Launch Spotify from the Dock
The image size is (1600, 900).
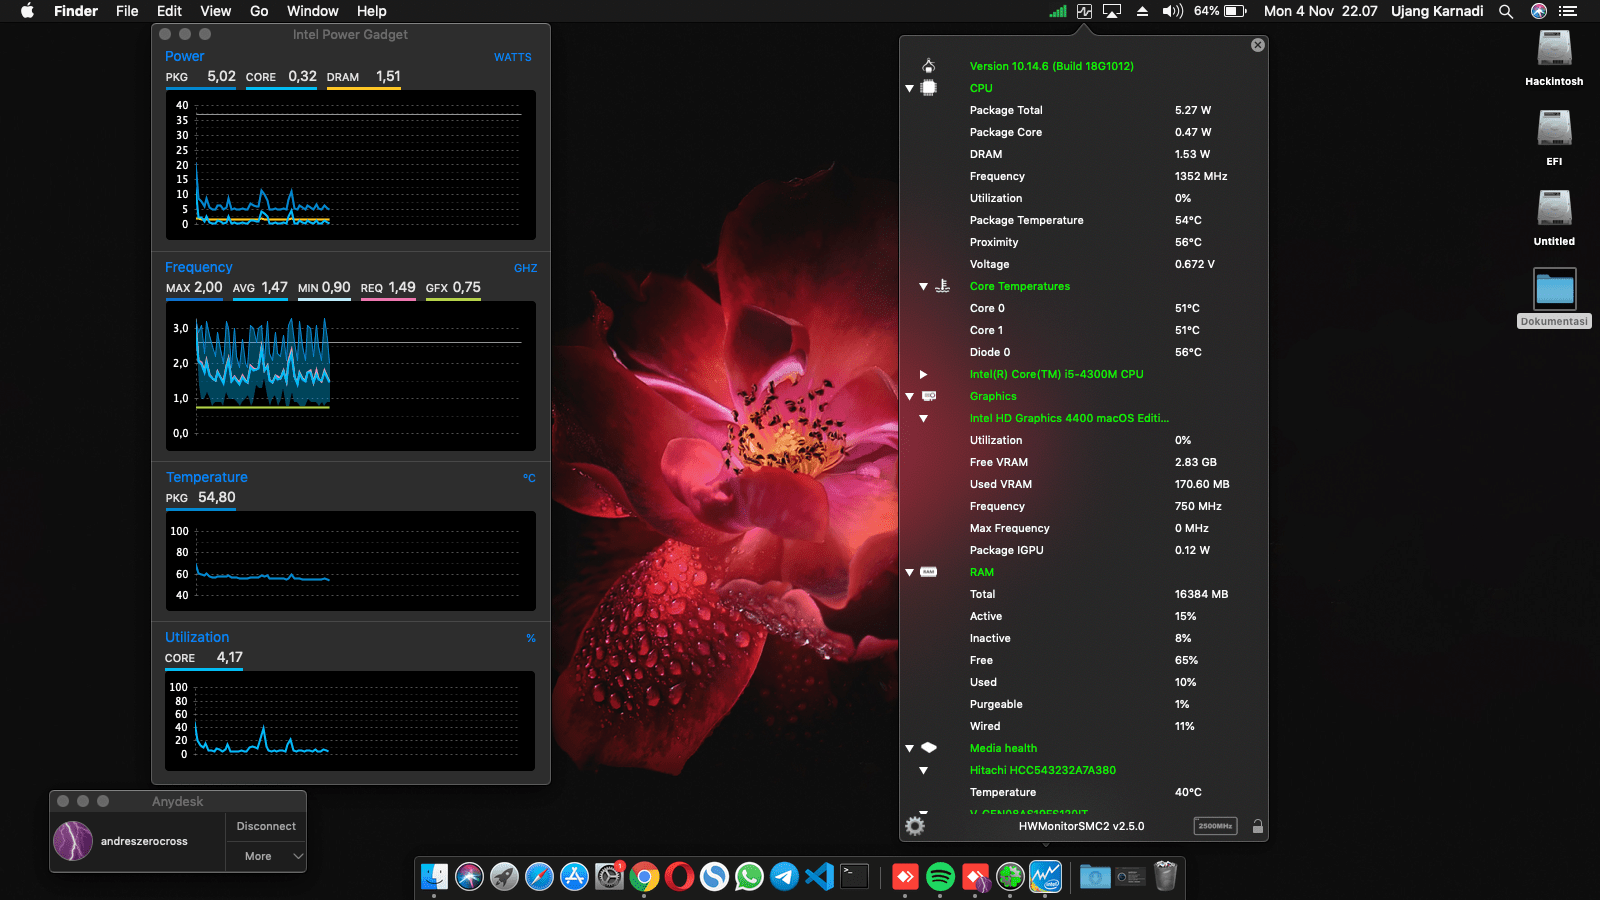coord(940,876)
